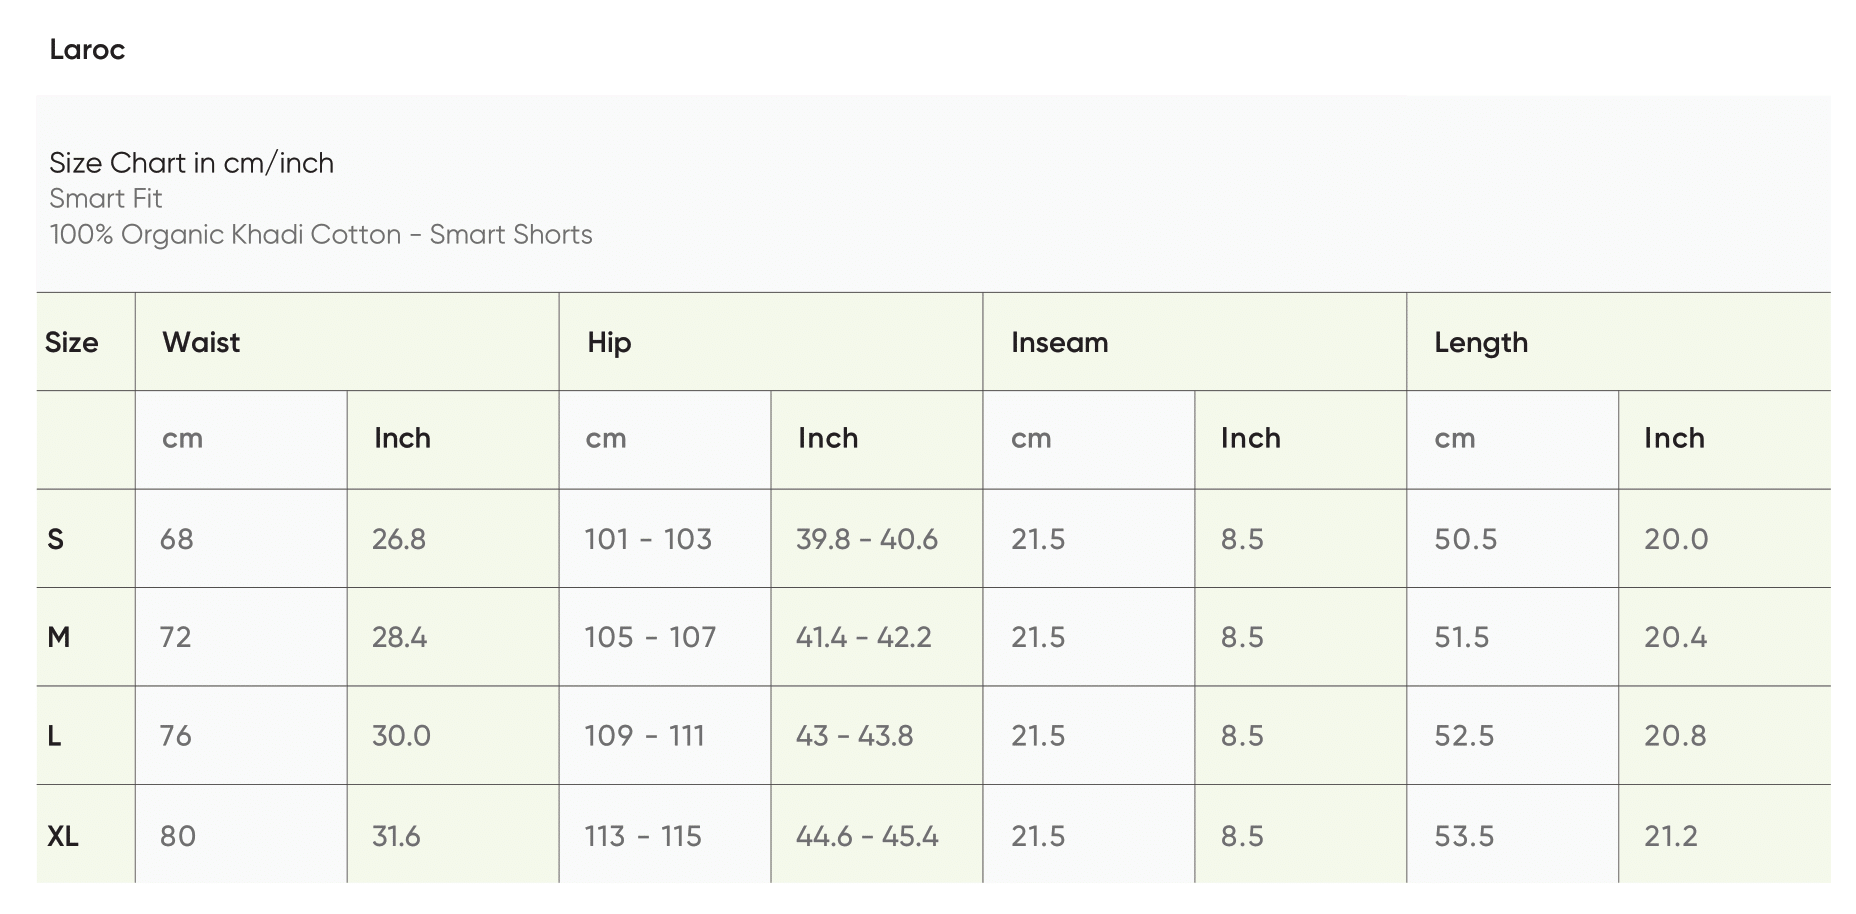Click the cm subheader under Length
This screenshot has height=914, width=1856.
1454,438
